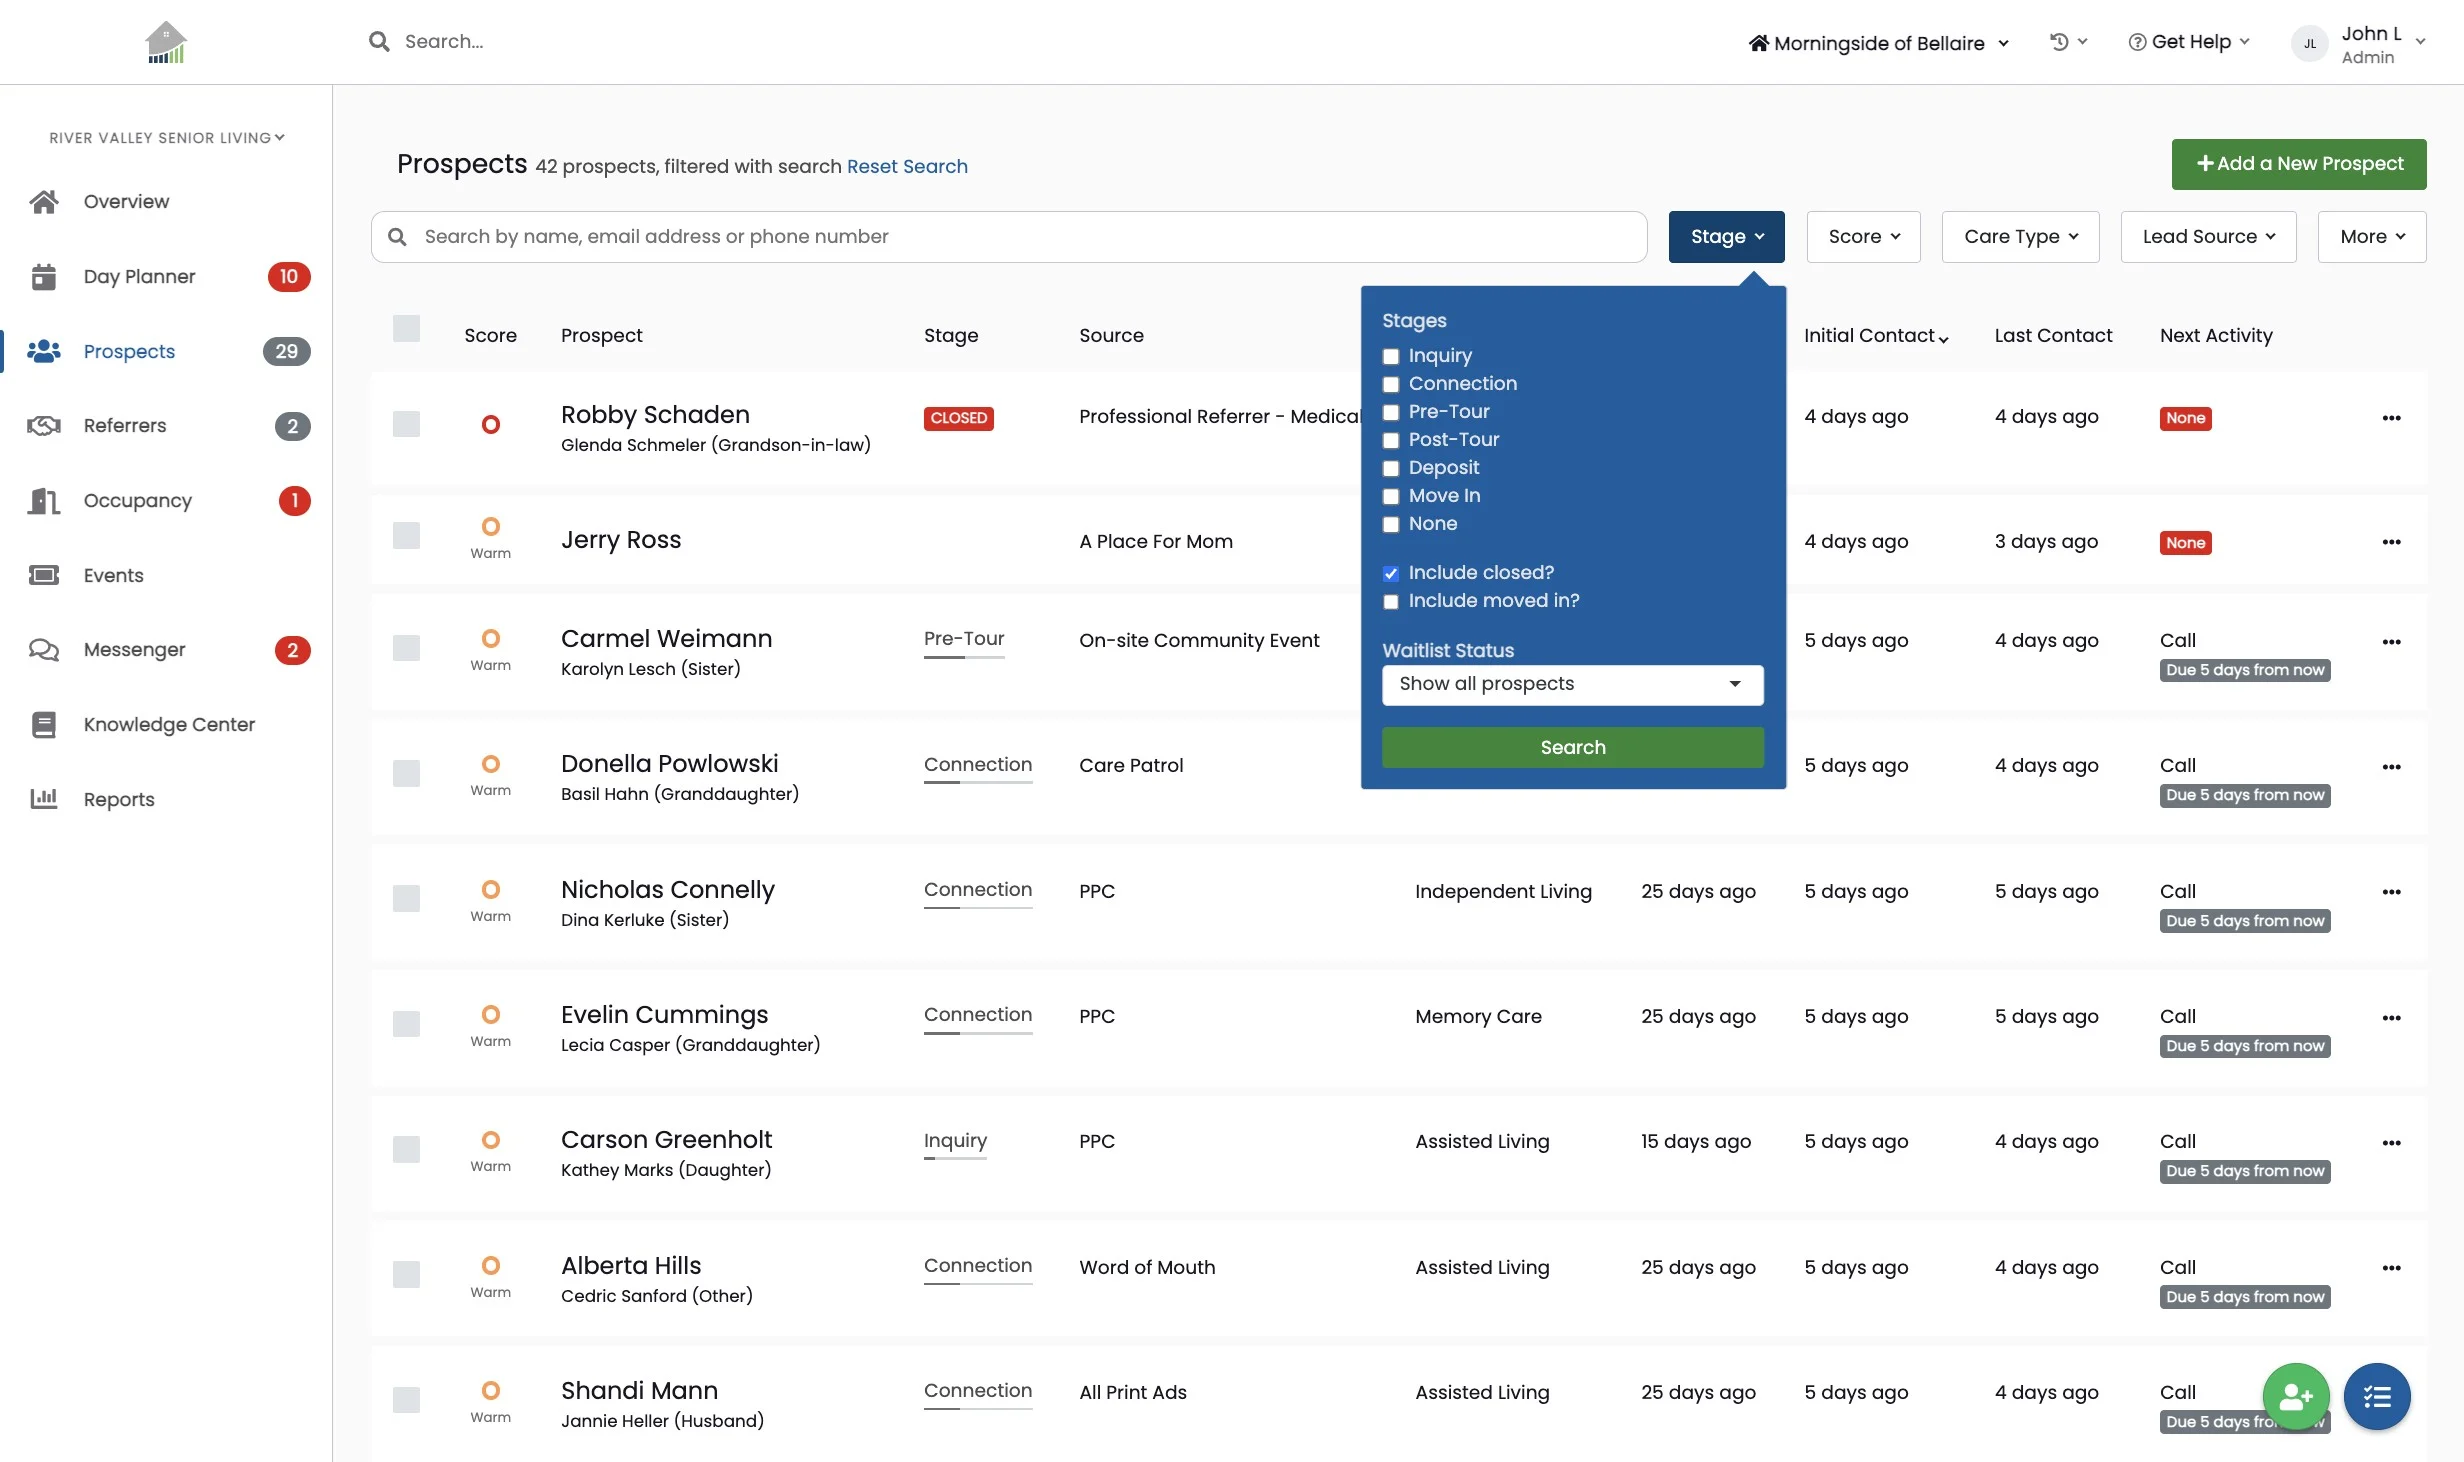This screenshot has height=1462, width=2464.
Task: Click the CLOSED badge on Robby Schaden
Action: click(x=958, y=418)
